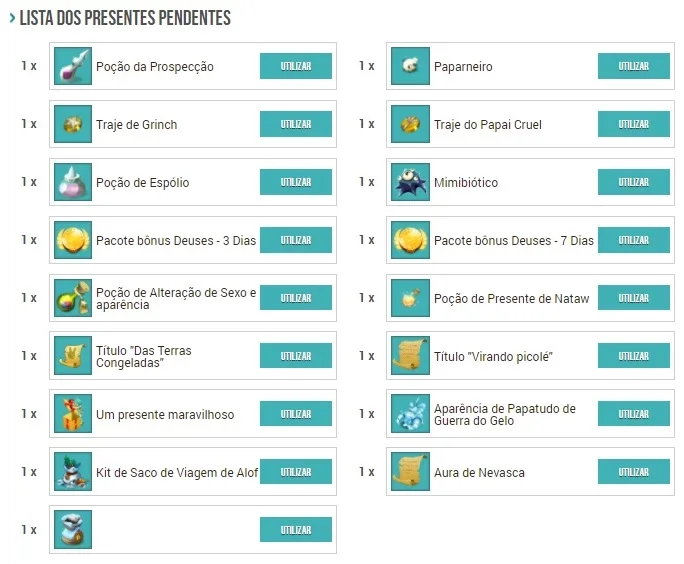Click the Pacote bônus Deuses 7 Dias coin icon

tap(410, 240)
